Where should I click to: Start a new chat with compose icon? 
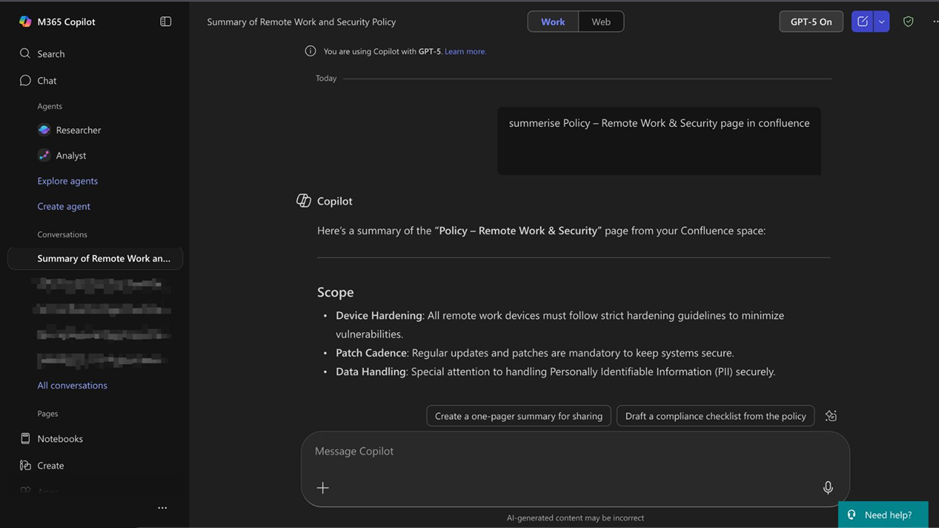(x=862, y=22)
